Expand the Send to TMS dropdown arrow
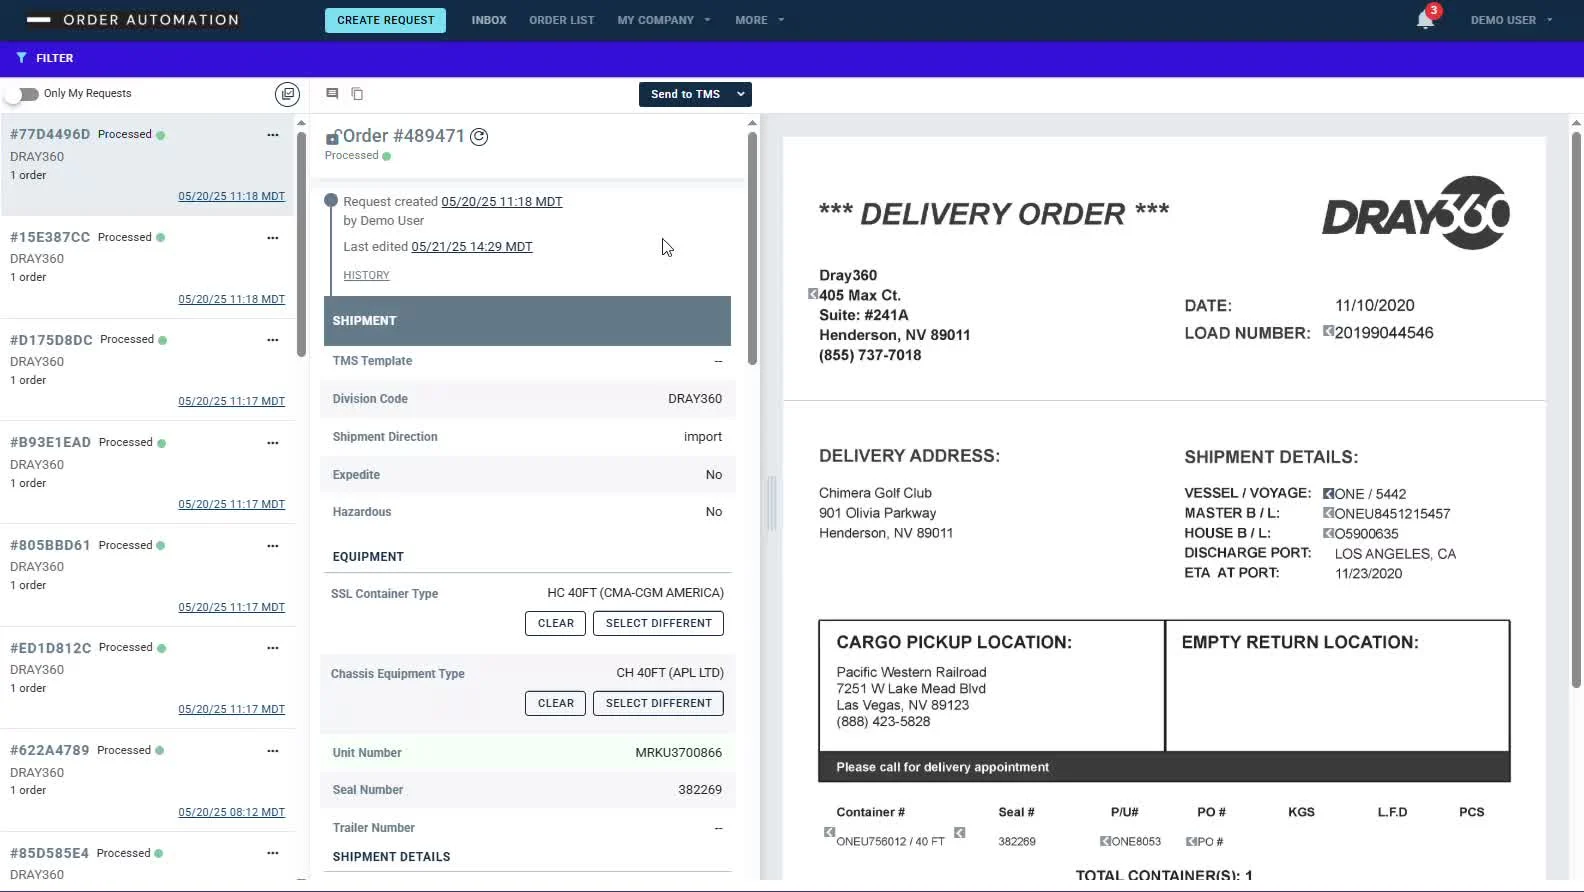 coord(741,94)
